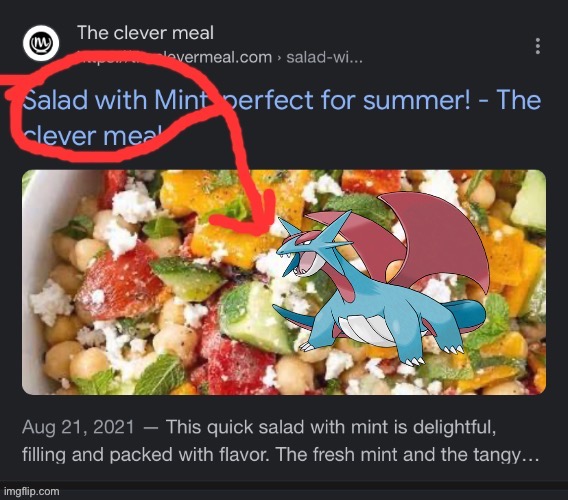Open the clevermeal.com URL text
Viewport: 568px width, 500px height.
175,57
